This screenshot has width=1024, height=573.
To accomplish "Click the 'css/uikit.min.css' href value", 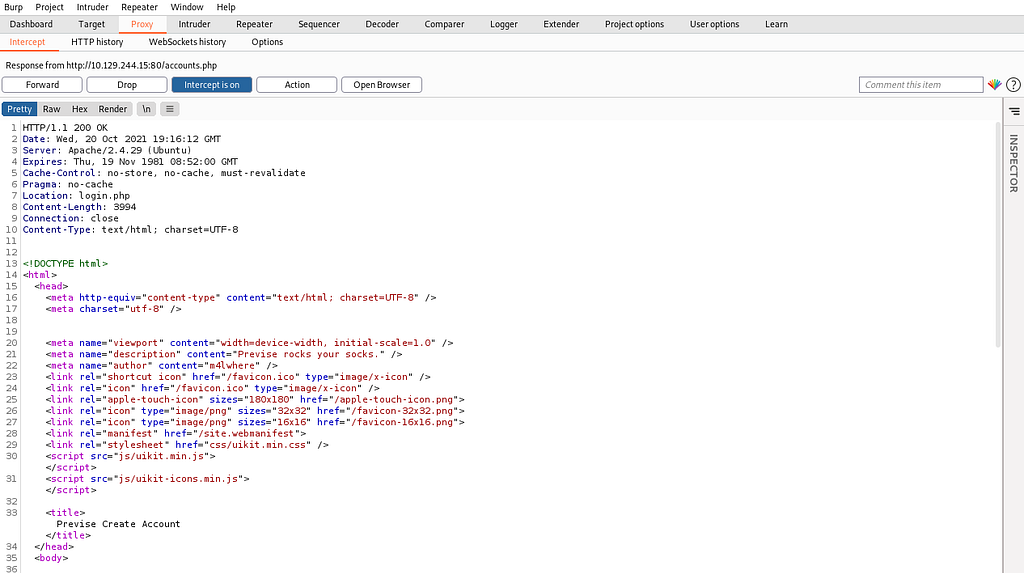I will 257,444.
